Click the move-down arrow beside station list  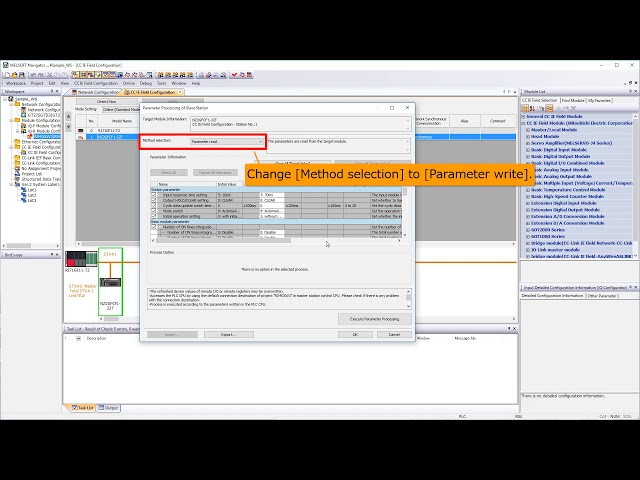(x=69, y=127)
